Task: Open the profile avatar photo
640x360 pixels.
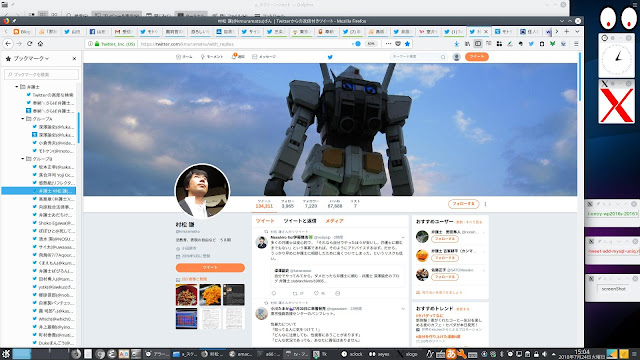Action: tap(202, 191)
